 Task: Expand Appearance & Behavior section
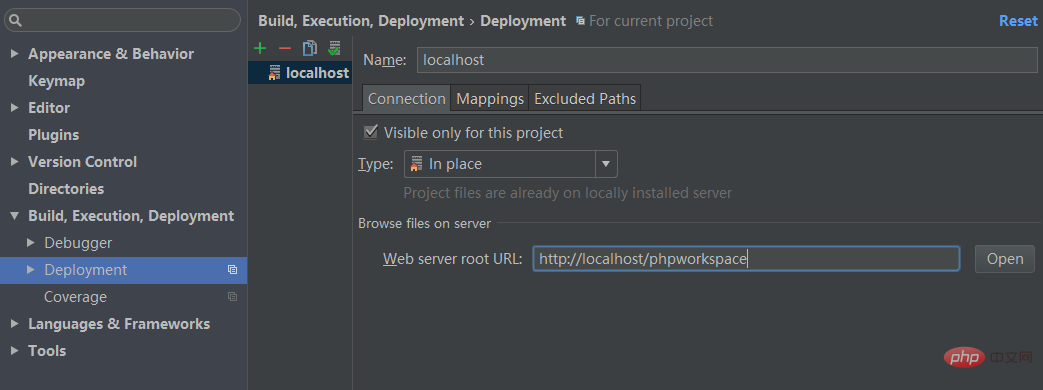click(15, 54)
